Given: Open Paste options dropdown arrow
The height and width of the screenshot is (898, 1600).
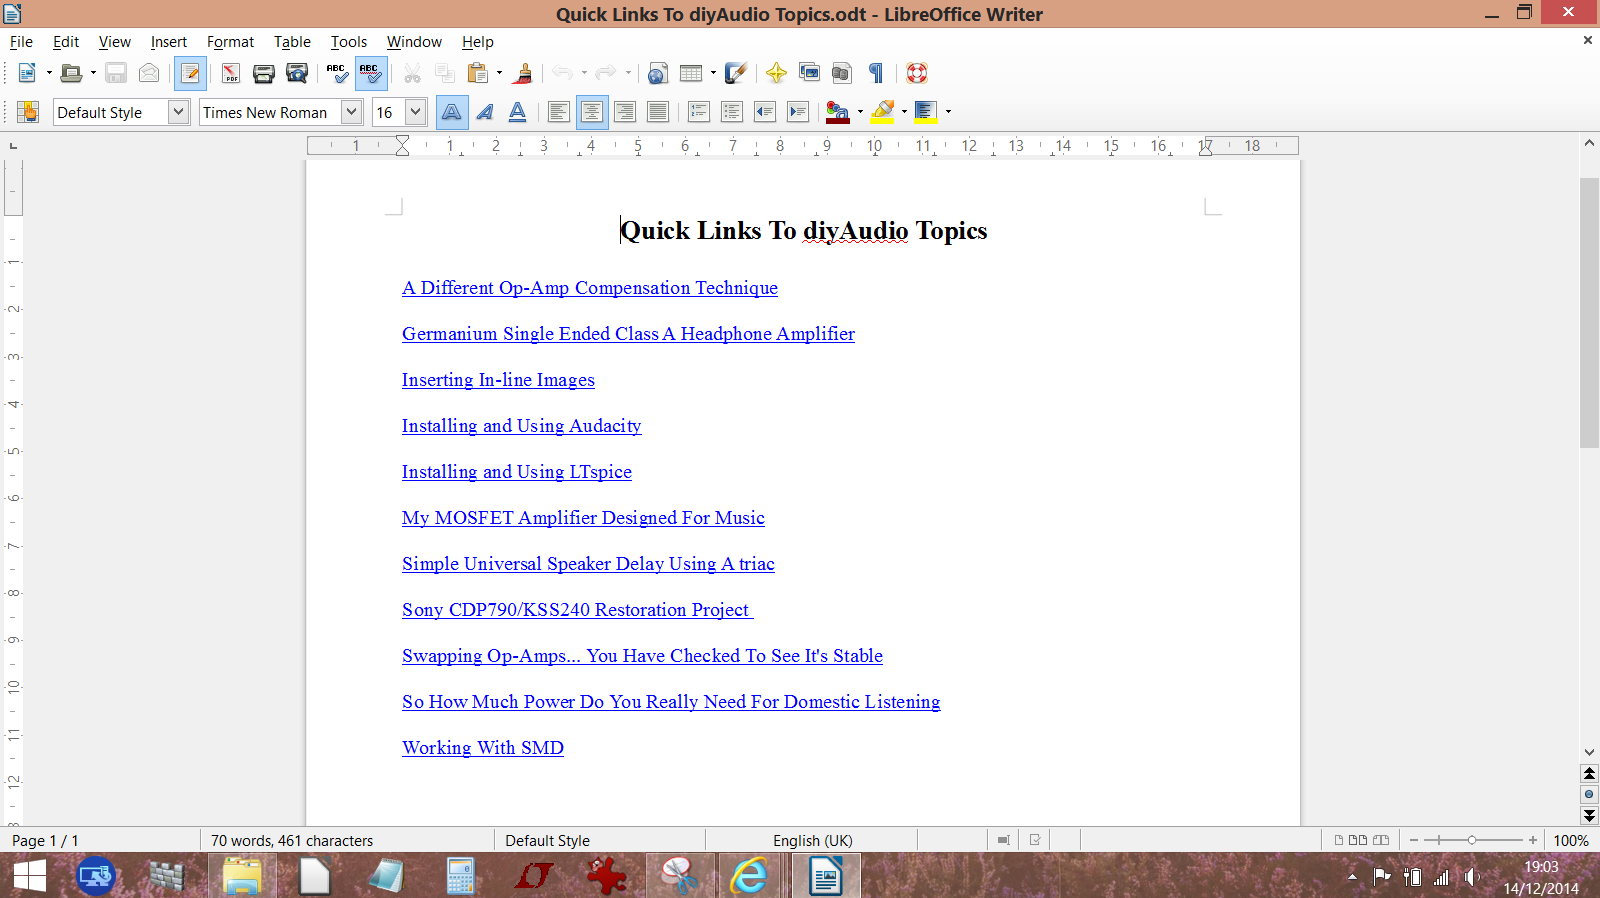Looking at the screenshot, I should click(499, 73).
